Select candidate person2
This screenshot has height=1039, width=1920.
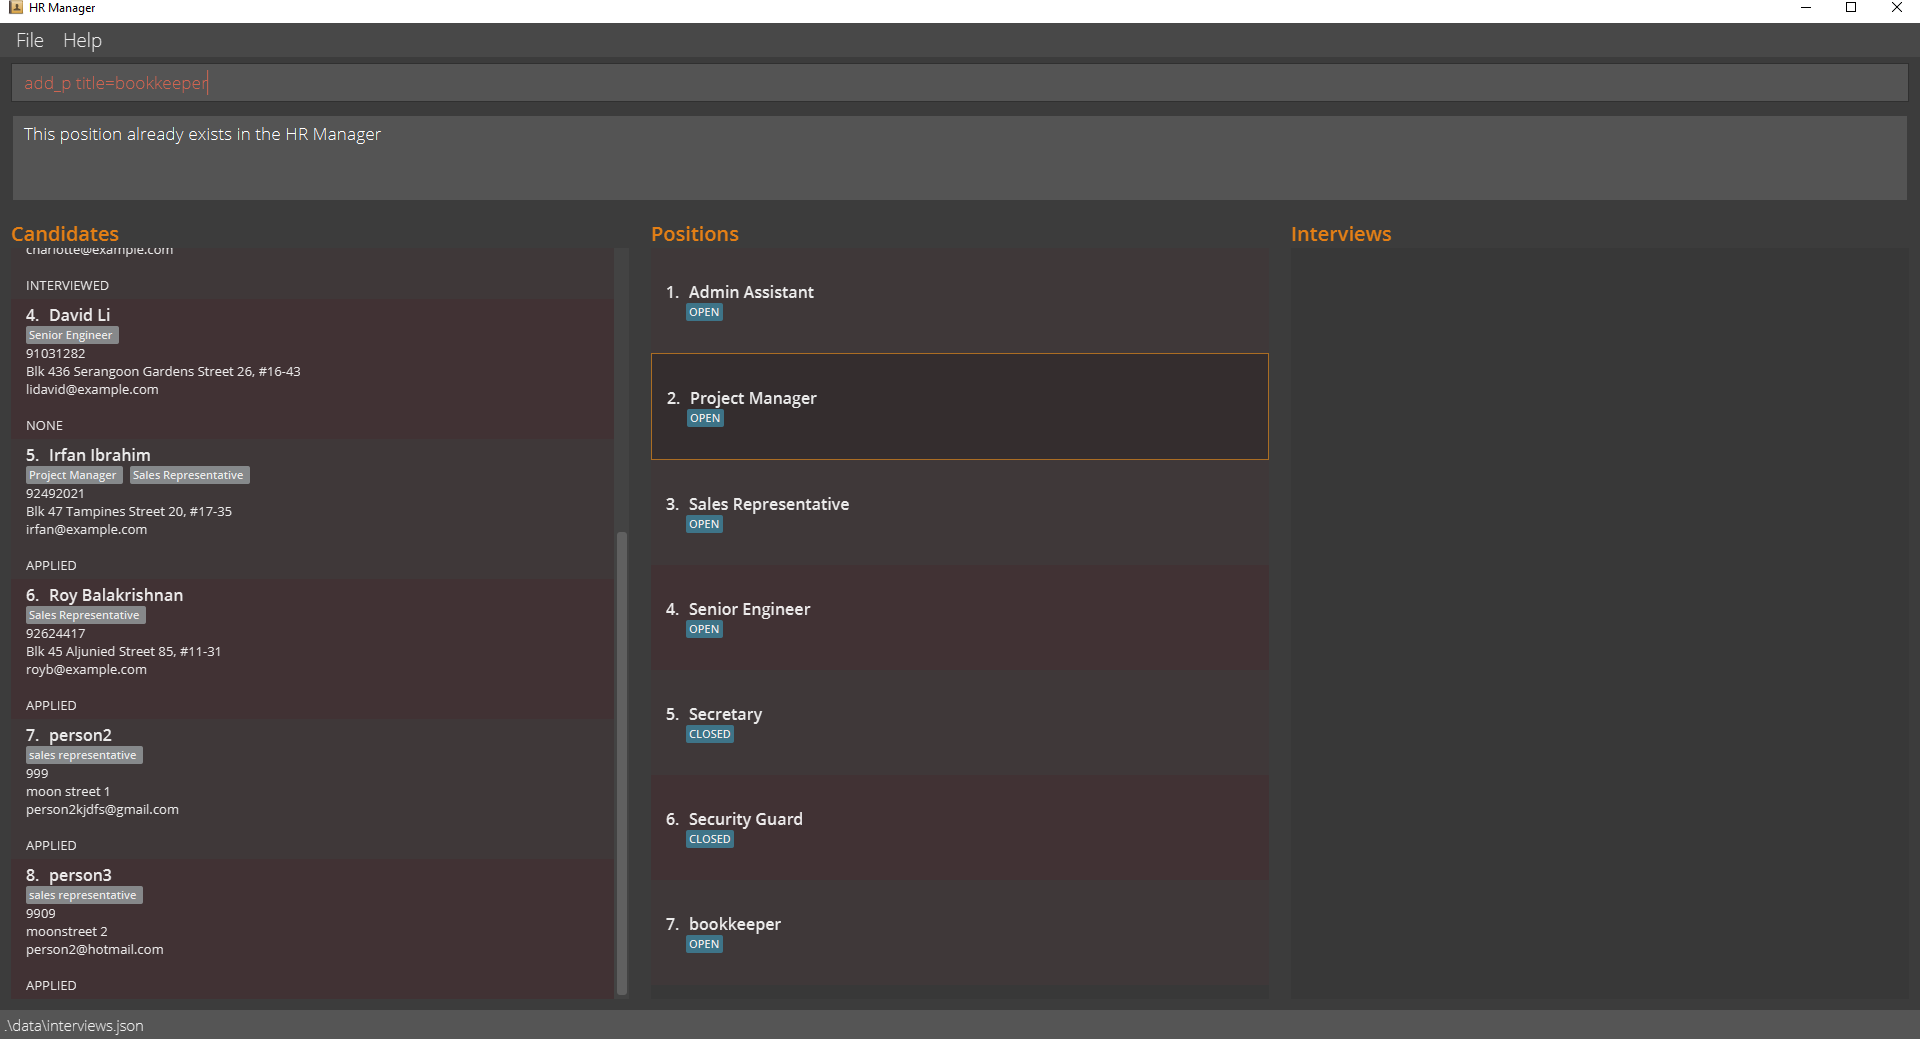313,788
